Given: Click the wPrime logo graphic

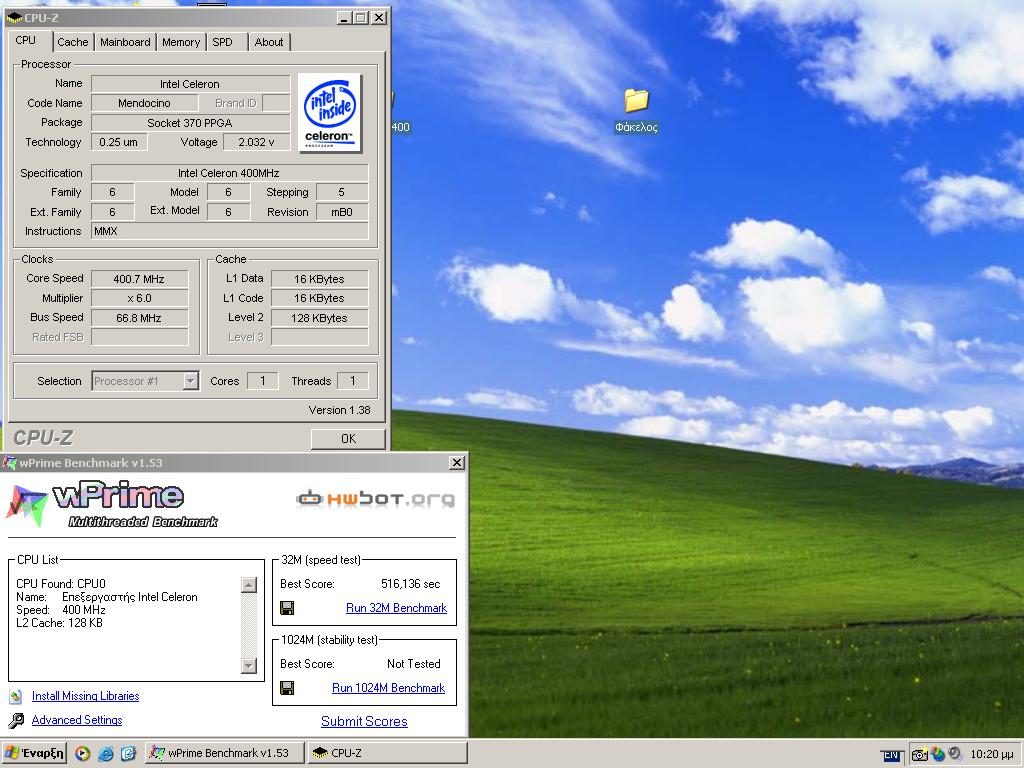Looking at the screenshot, I should coord(111,505).
